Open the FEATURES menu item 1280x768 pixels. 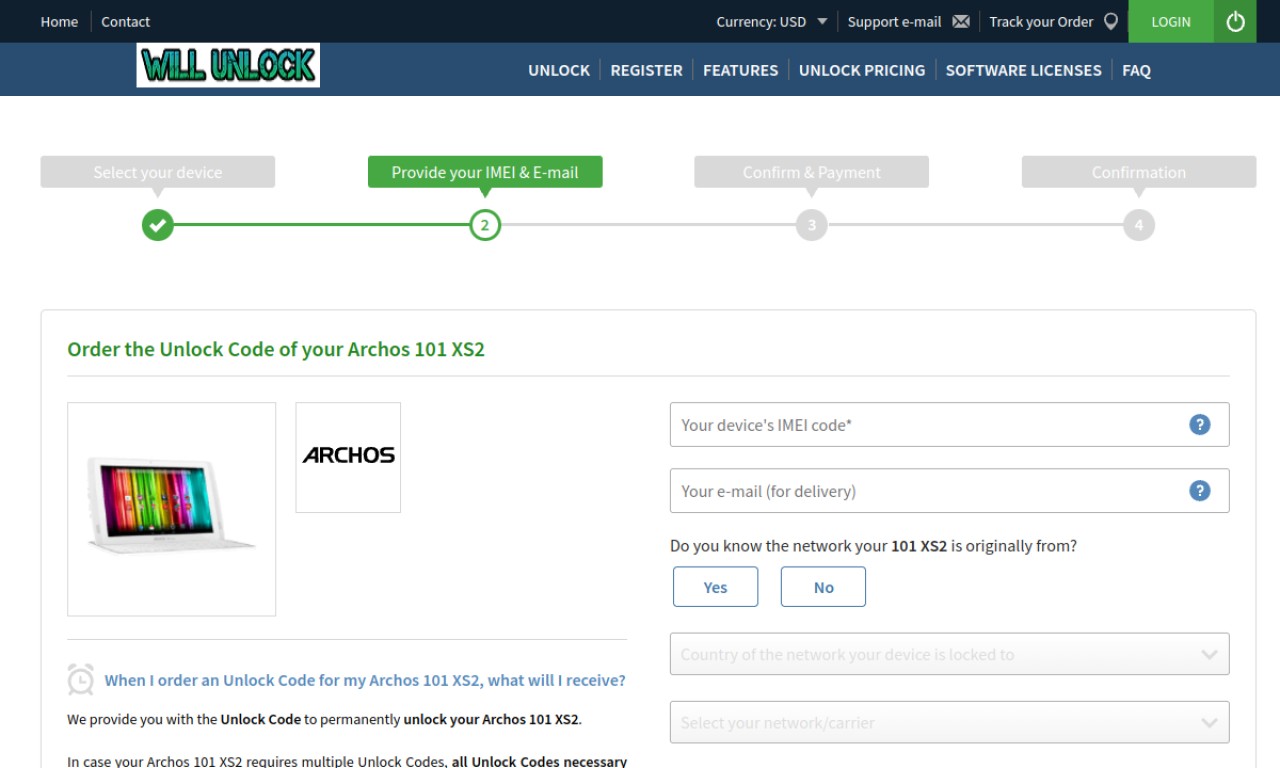740,70
